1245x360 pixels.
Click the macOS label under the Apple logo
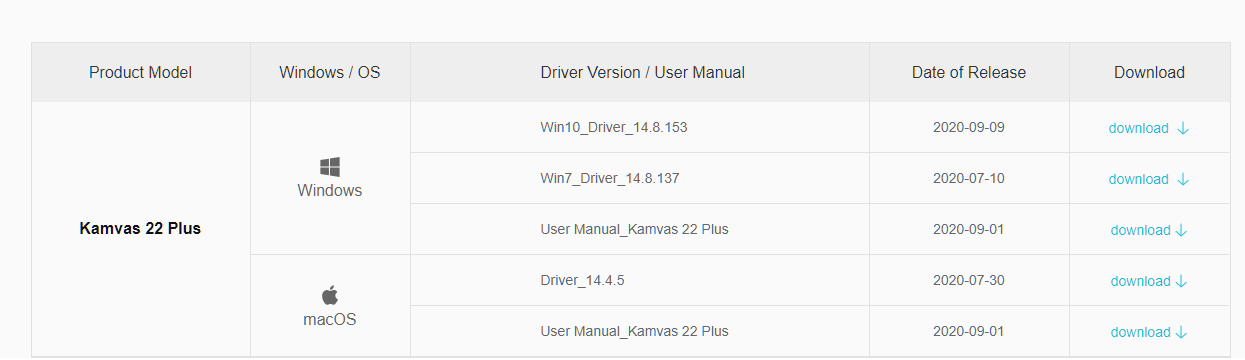tap(330, 320)
